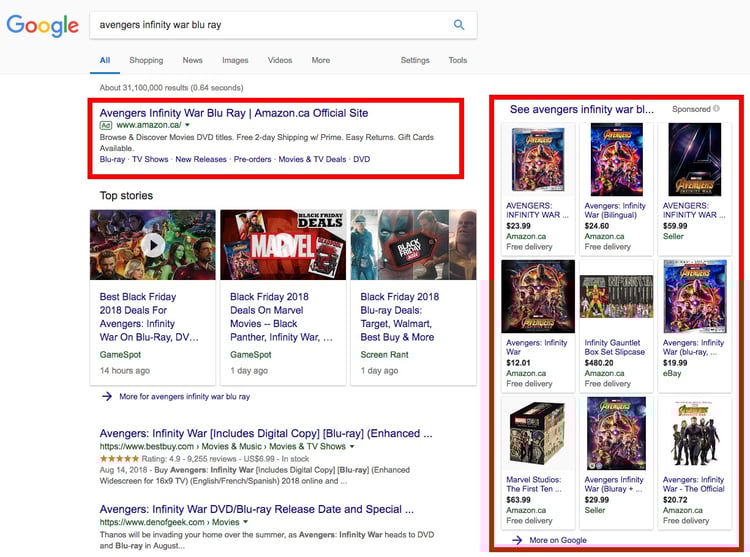Viewport: 750px width, 557px height.
Task: Click the Google logo
Action: tap(42, 26)
